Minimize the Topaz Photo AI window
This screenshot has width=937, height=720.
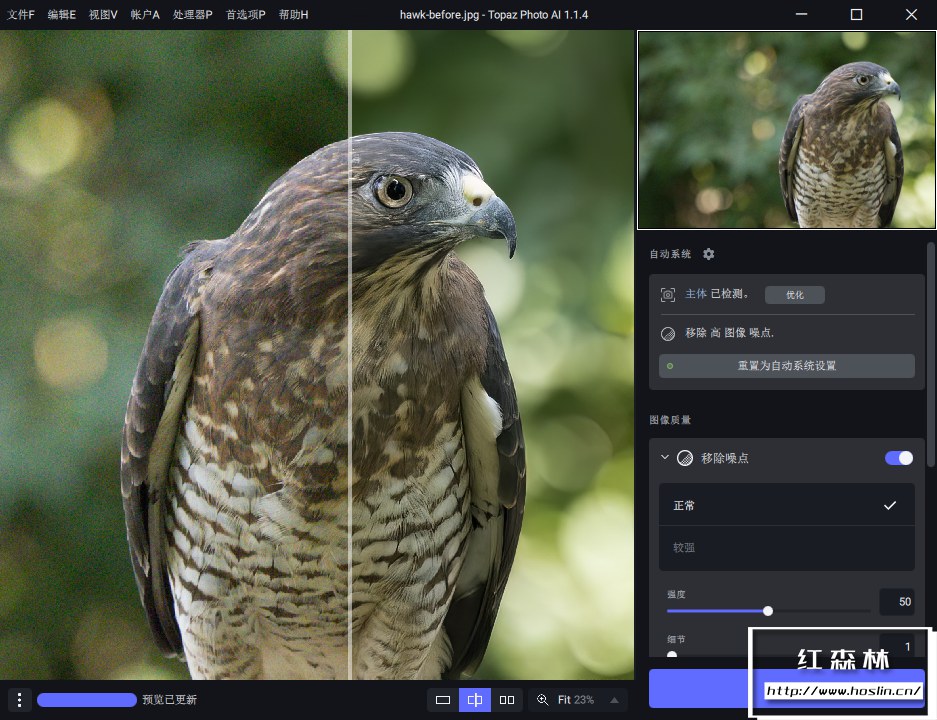[801, 14]
